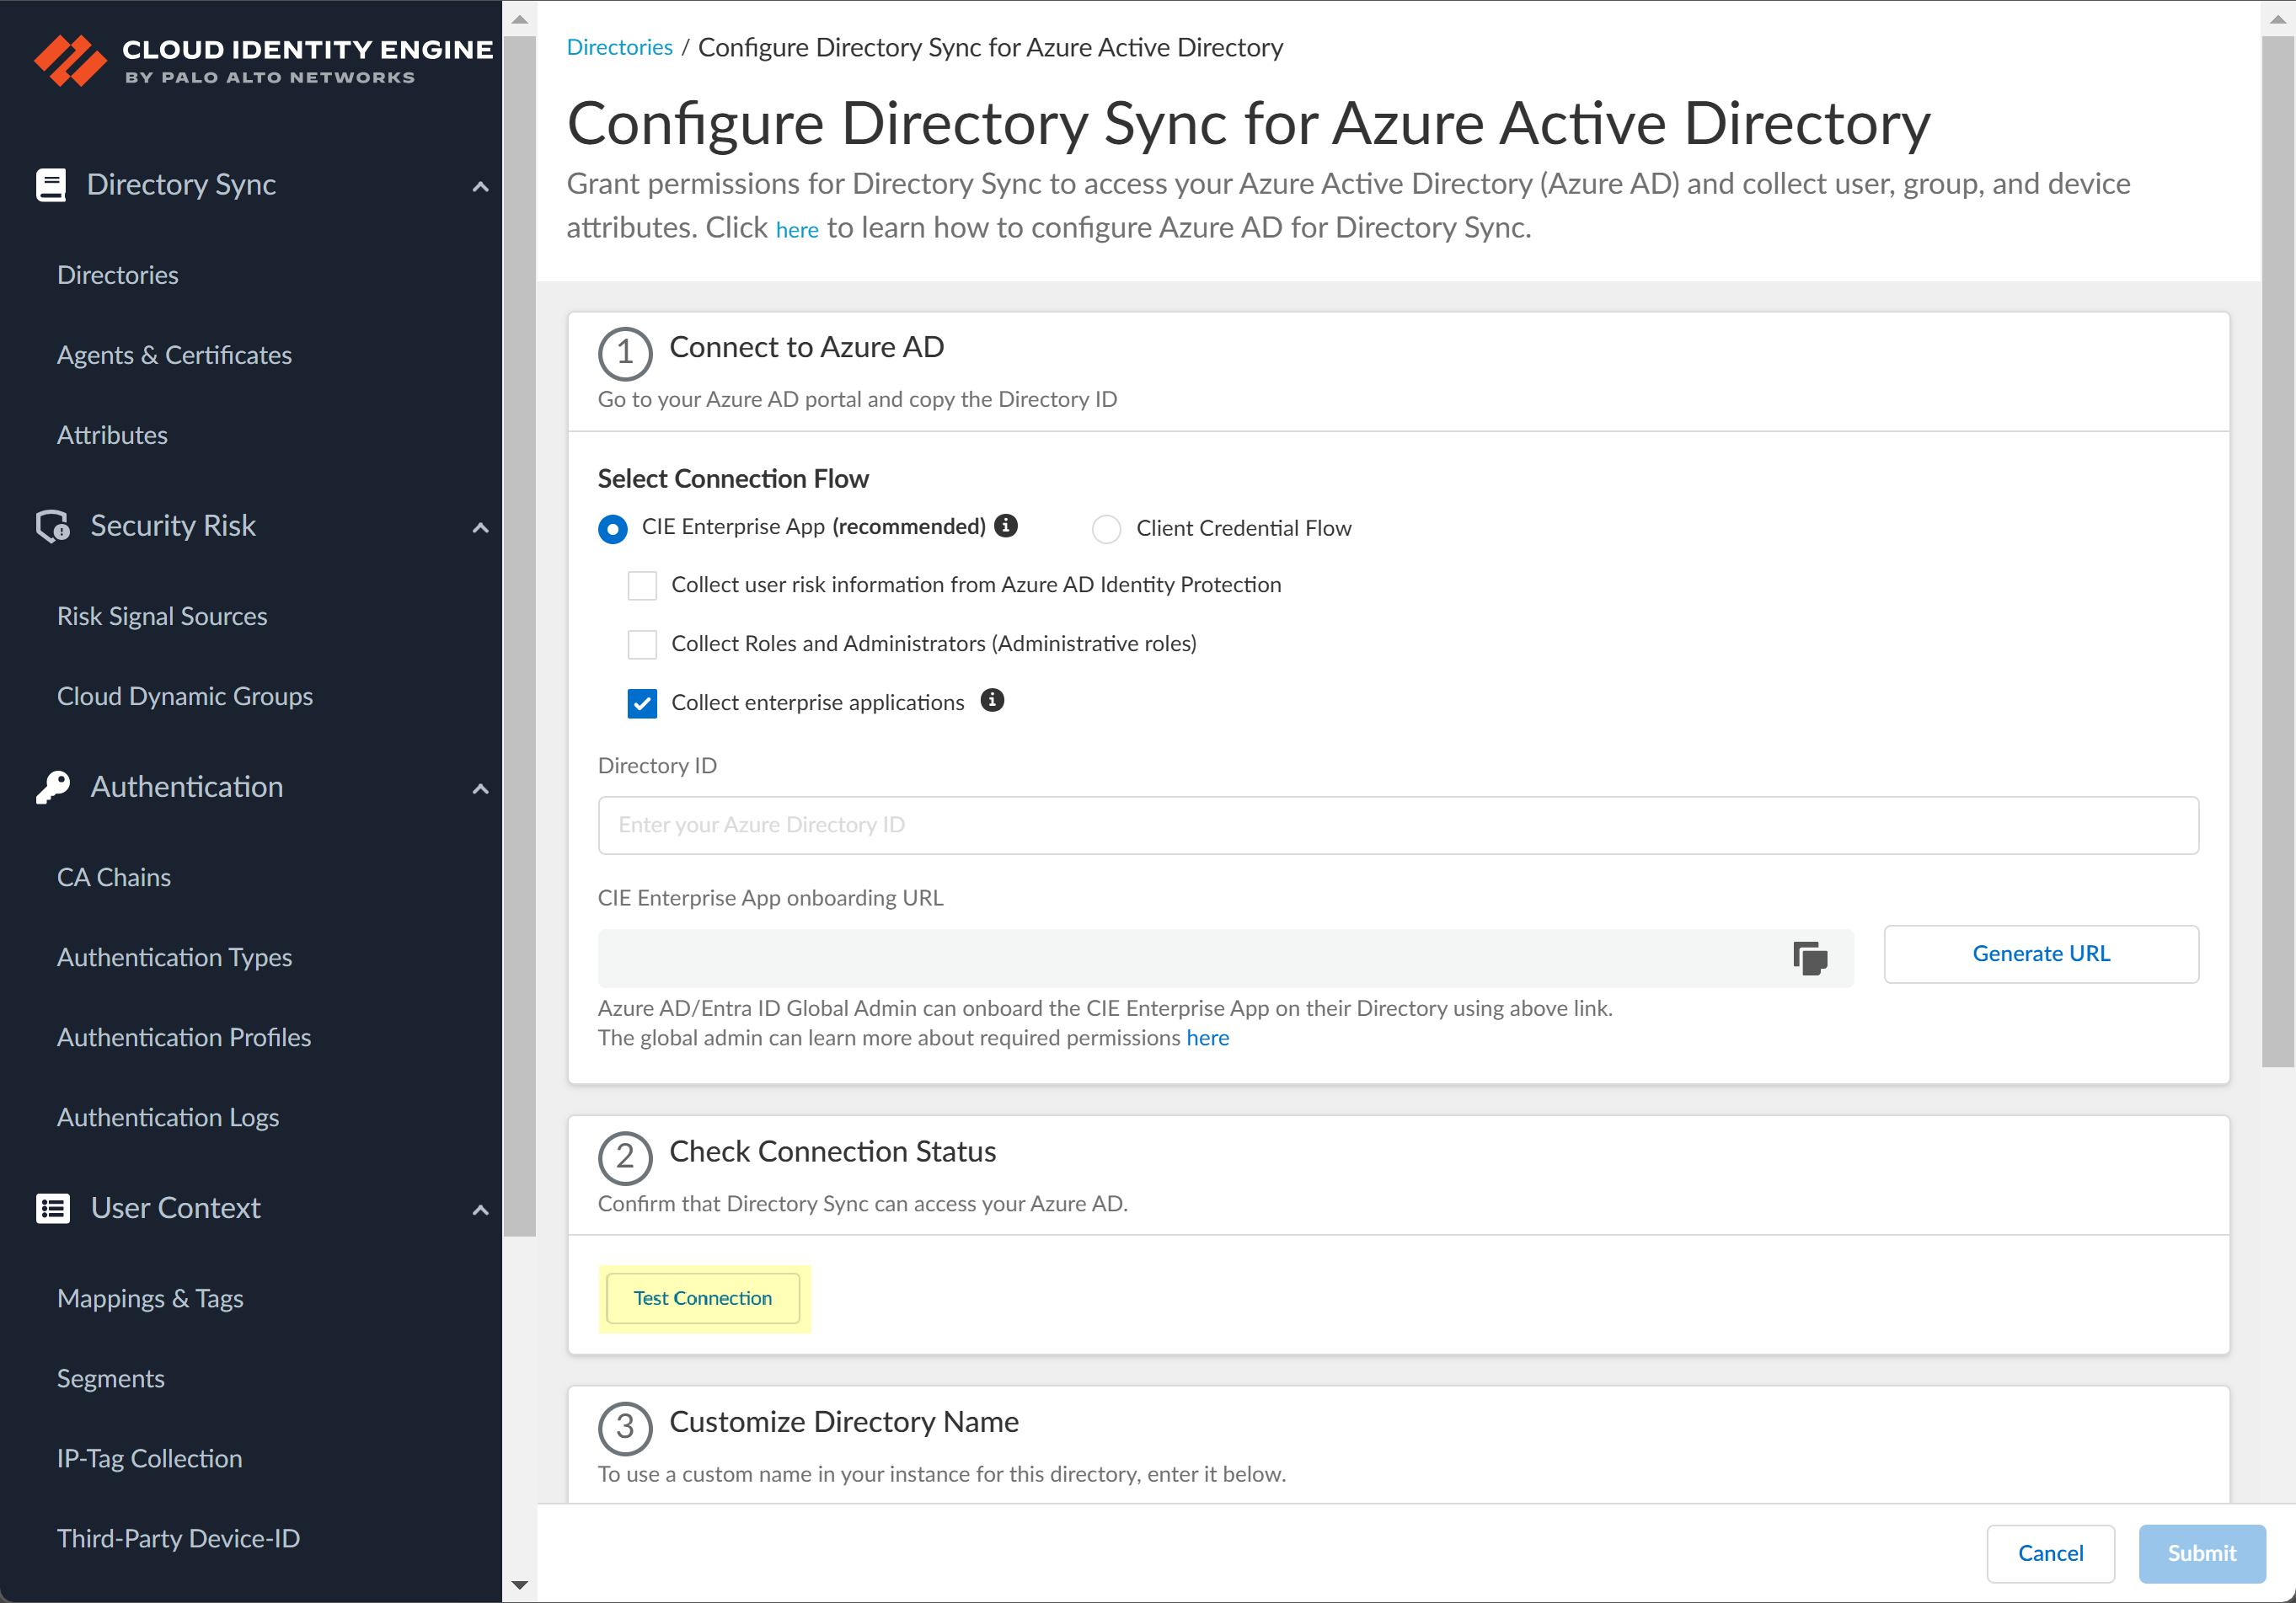This screenshot has width=2296, height=1603.
Task: Select Client Credential Flow radio button
Action: (x=1106, y=529)
